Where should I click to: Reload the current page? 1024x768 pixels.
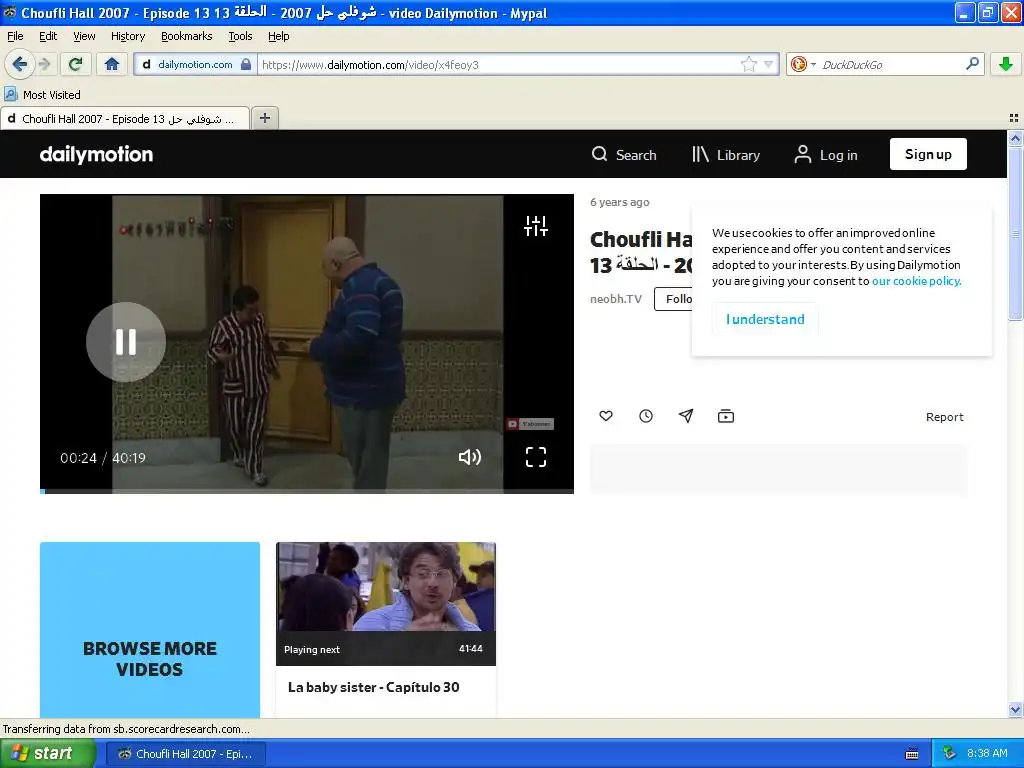[x=75, y=64]
